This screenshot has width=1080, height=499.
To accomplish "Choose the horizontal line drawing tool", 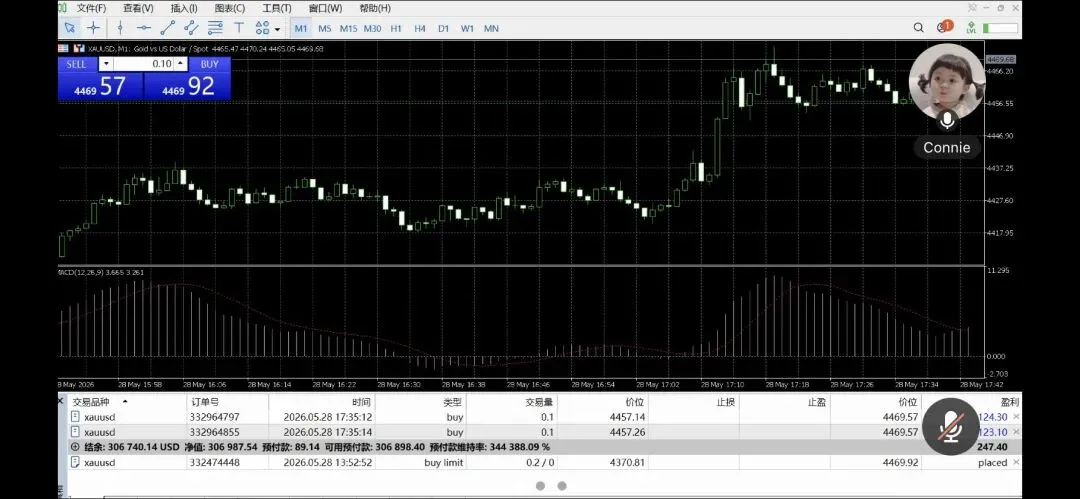I will tap(143, 28).
